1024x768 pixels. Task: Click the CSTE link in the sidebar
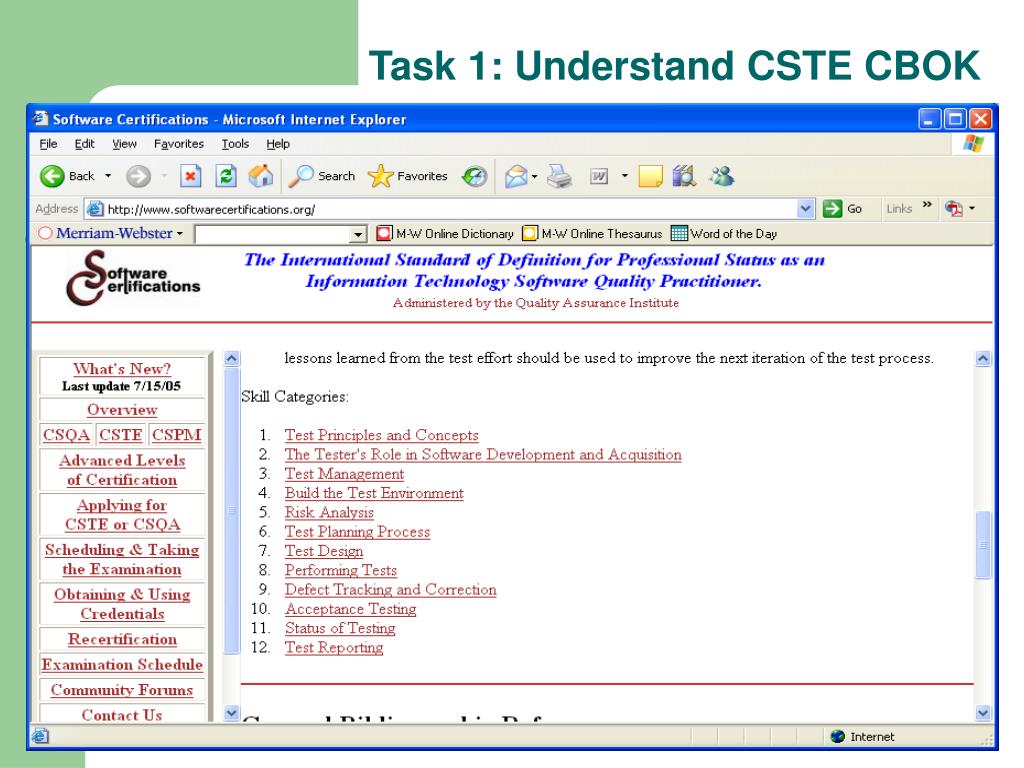tap(121, 435)
